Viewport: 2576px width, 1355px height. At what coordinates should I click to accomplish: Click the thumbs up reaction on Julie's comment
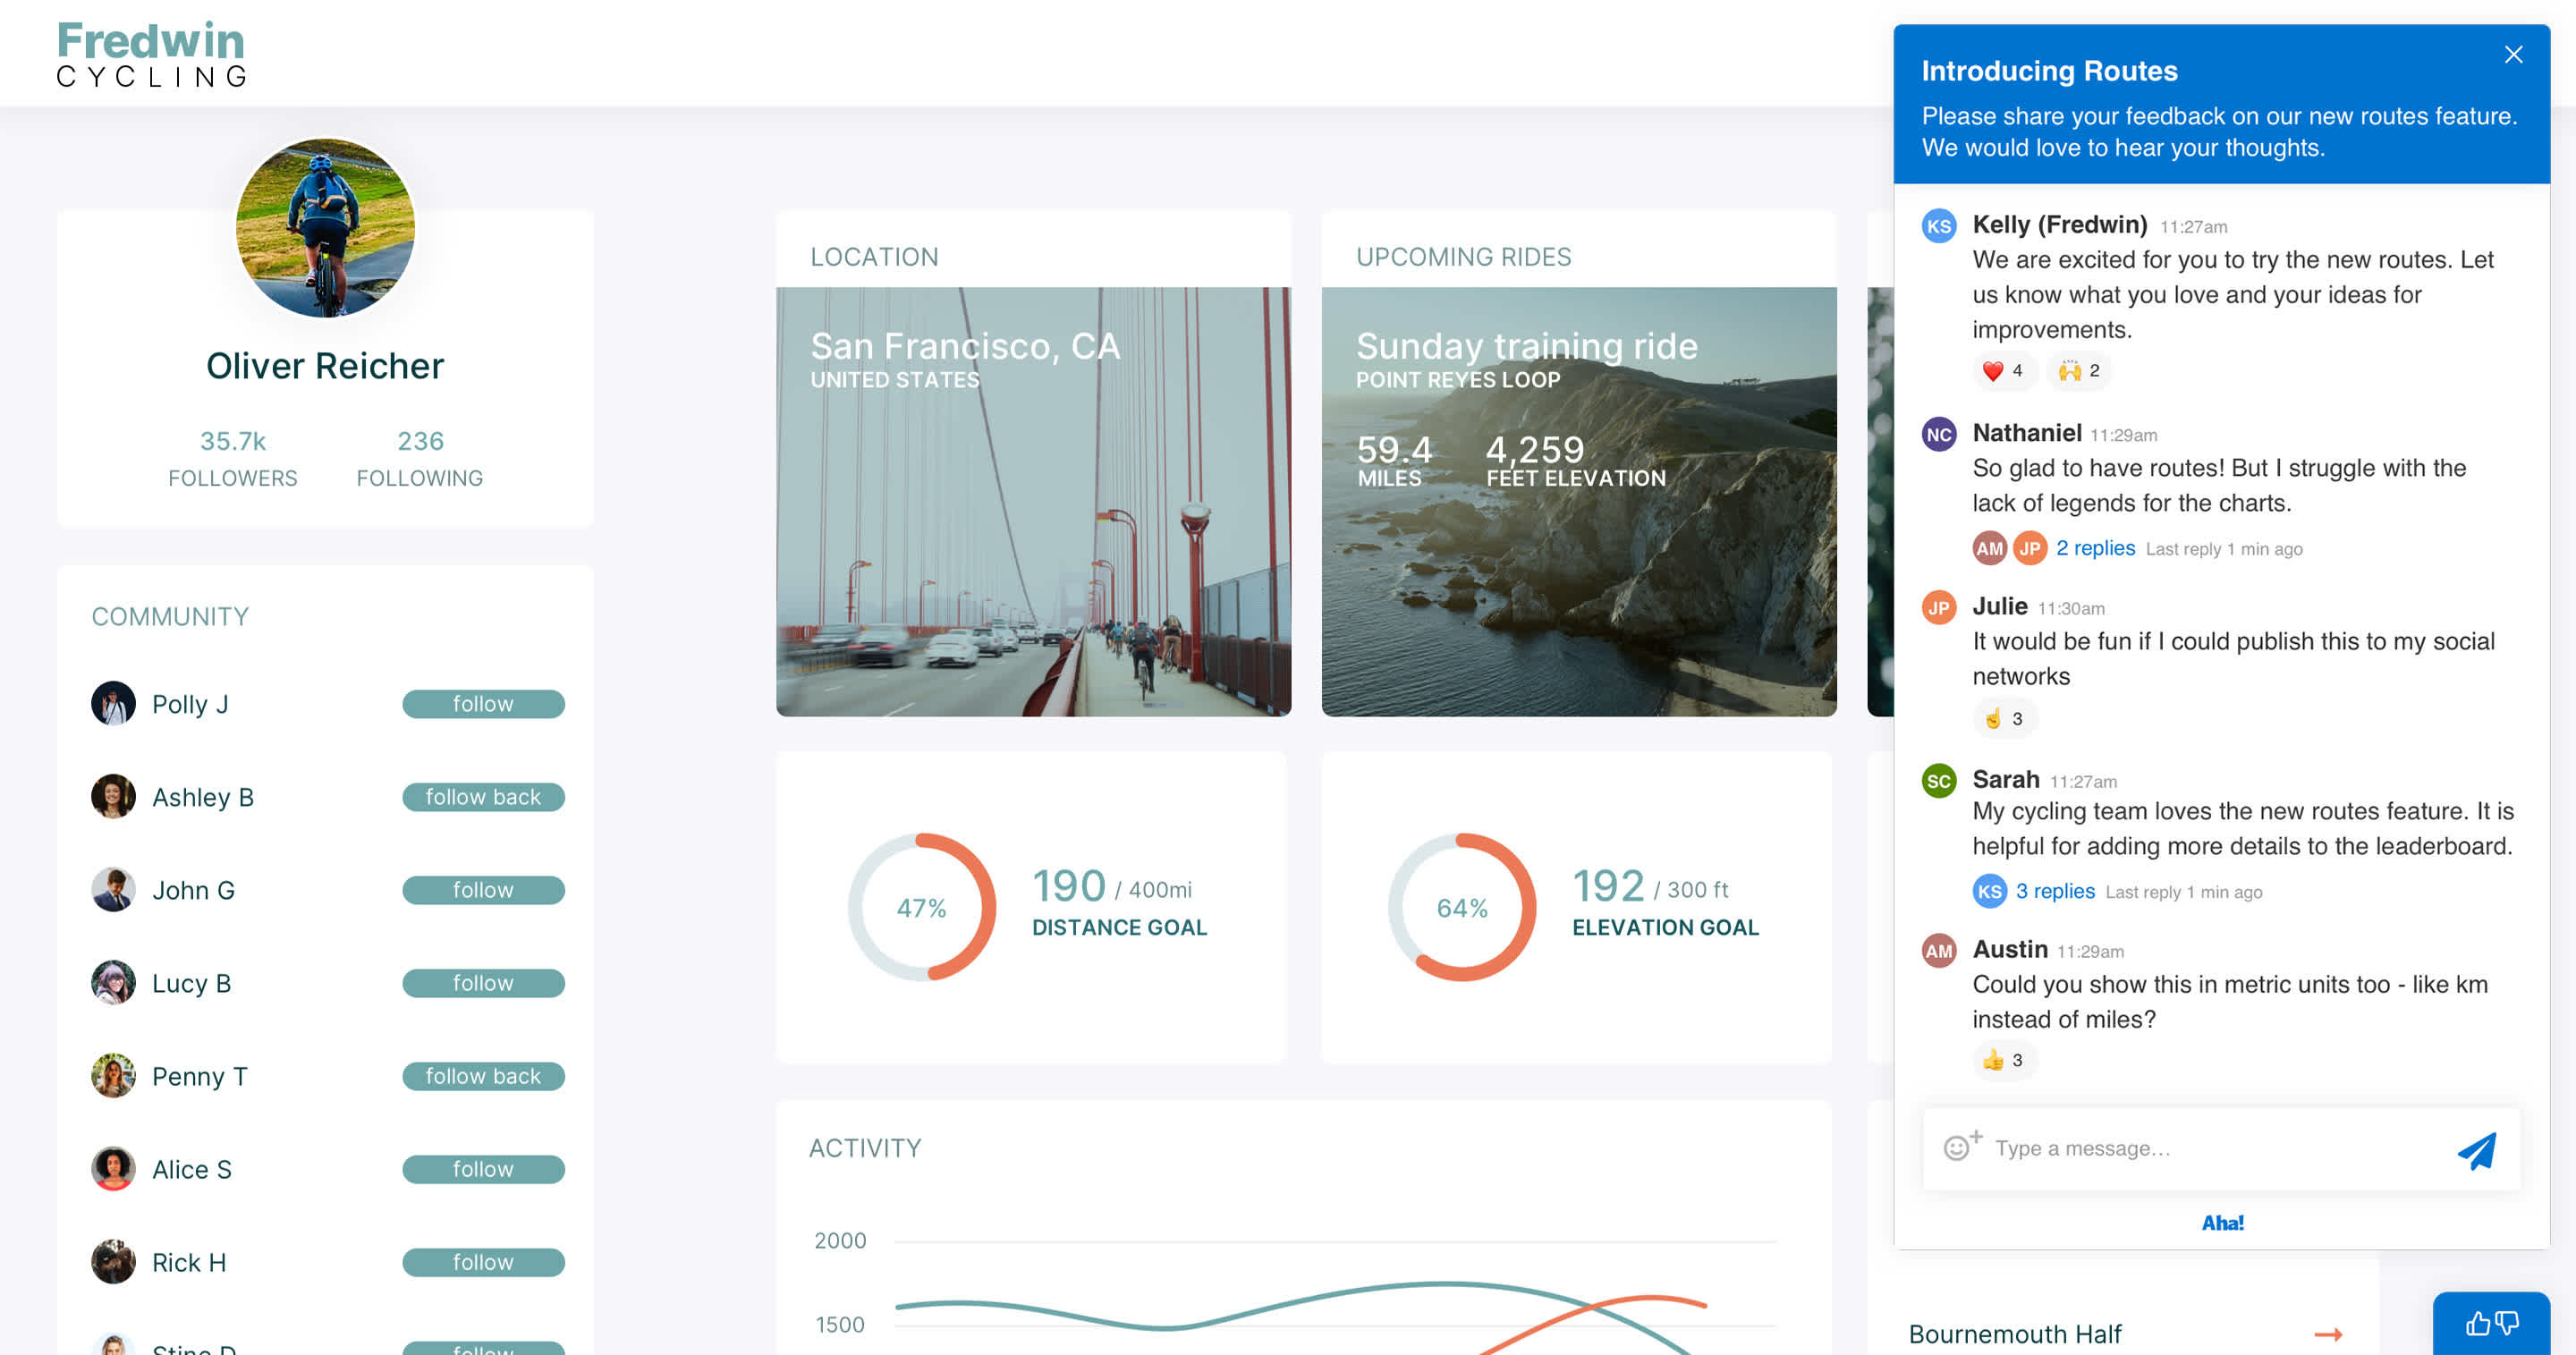(2003, 718)
